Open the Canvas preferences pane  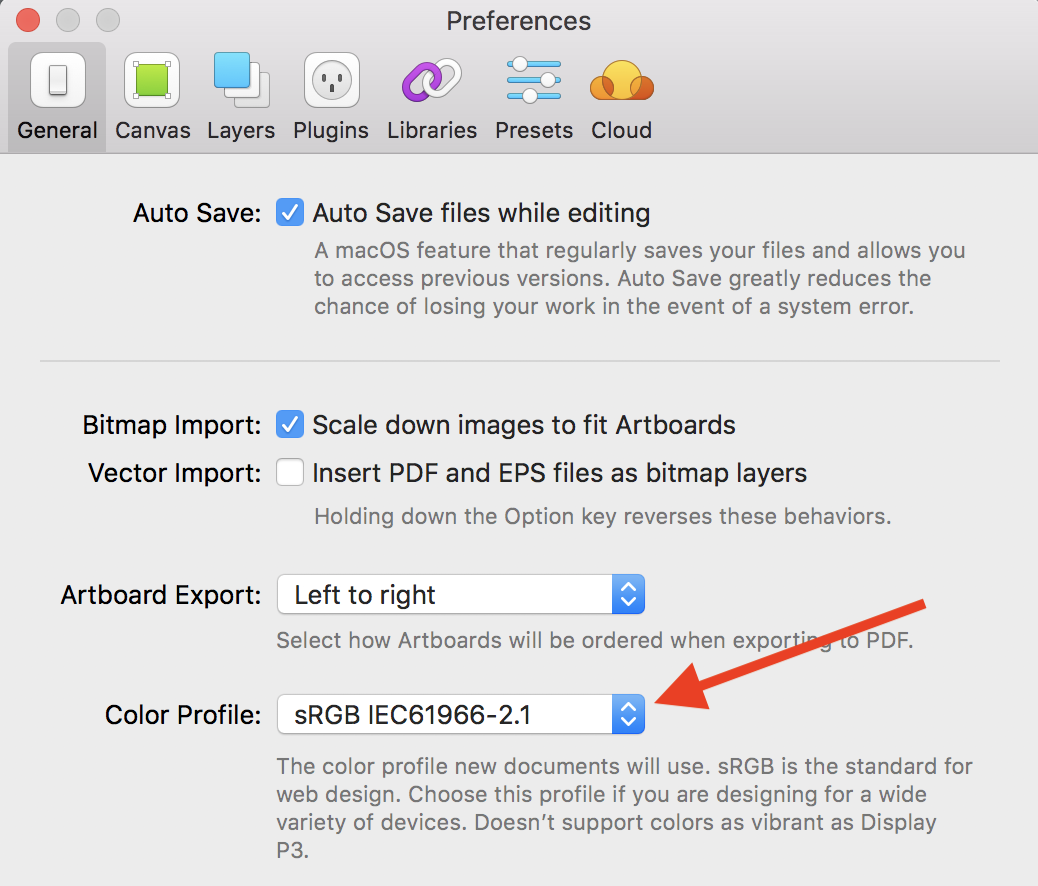(x=152, y=95)
